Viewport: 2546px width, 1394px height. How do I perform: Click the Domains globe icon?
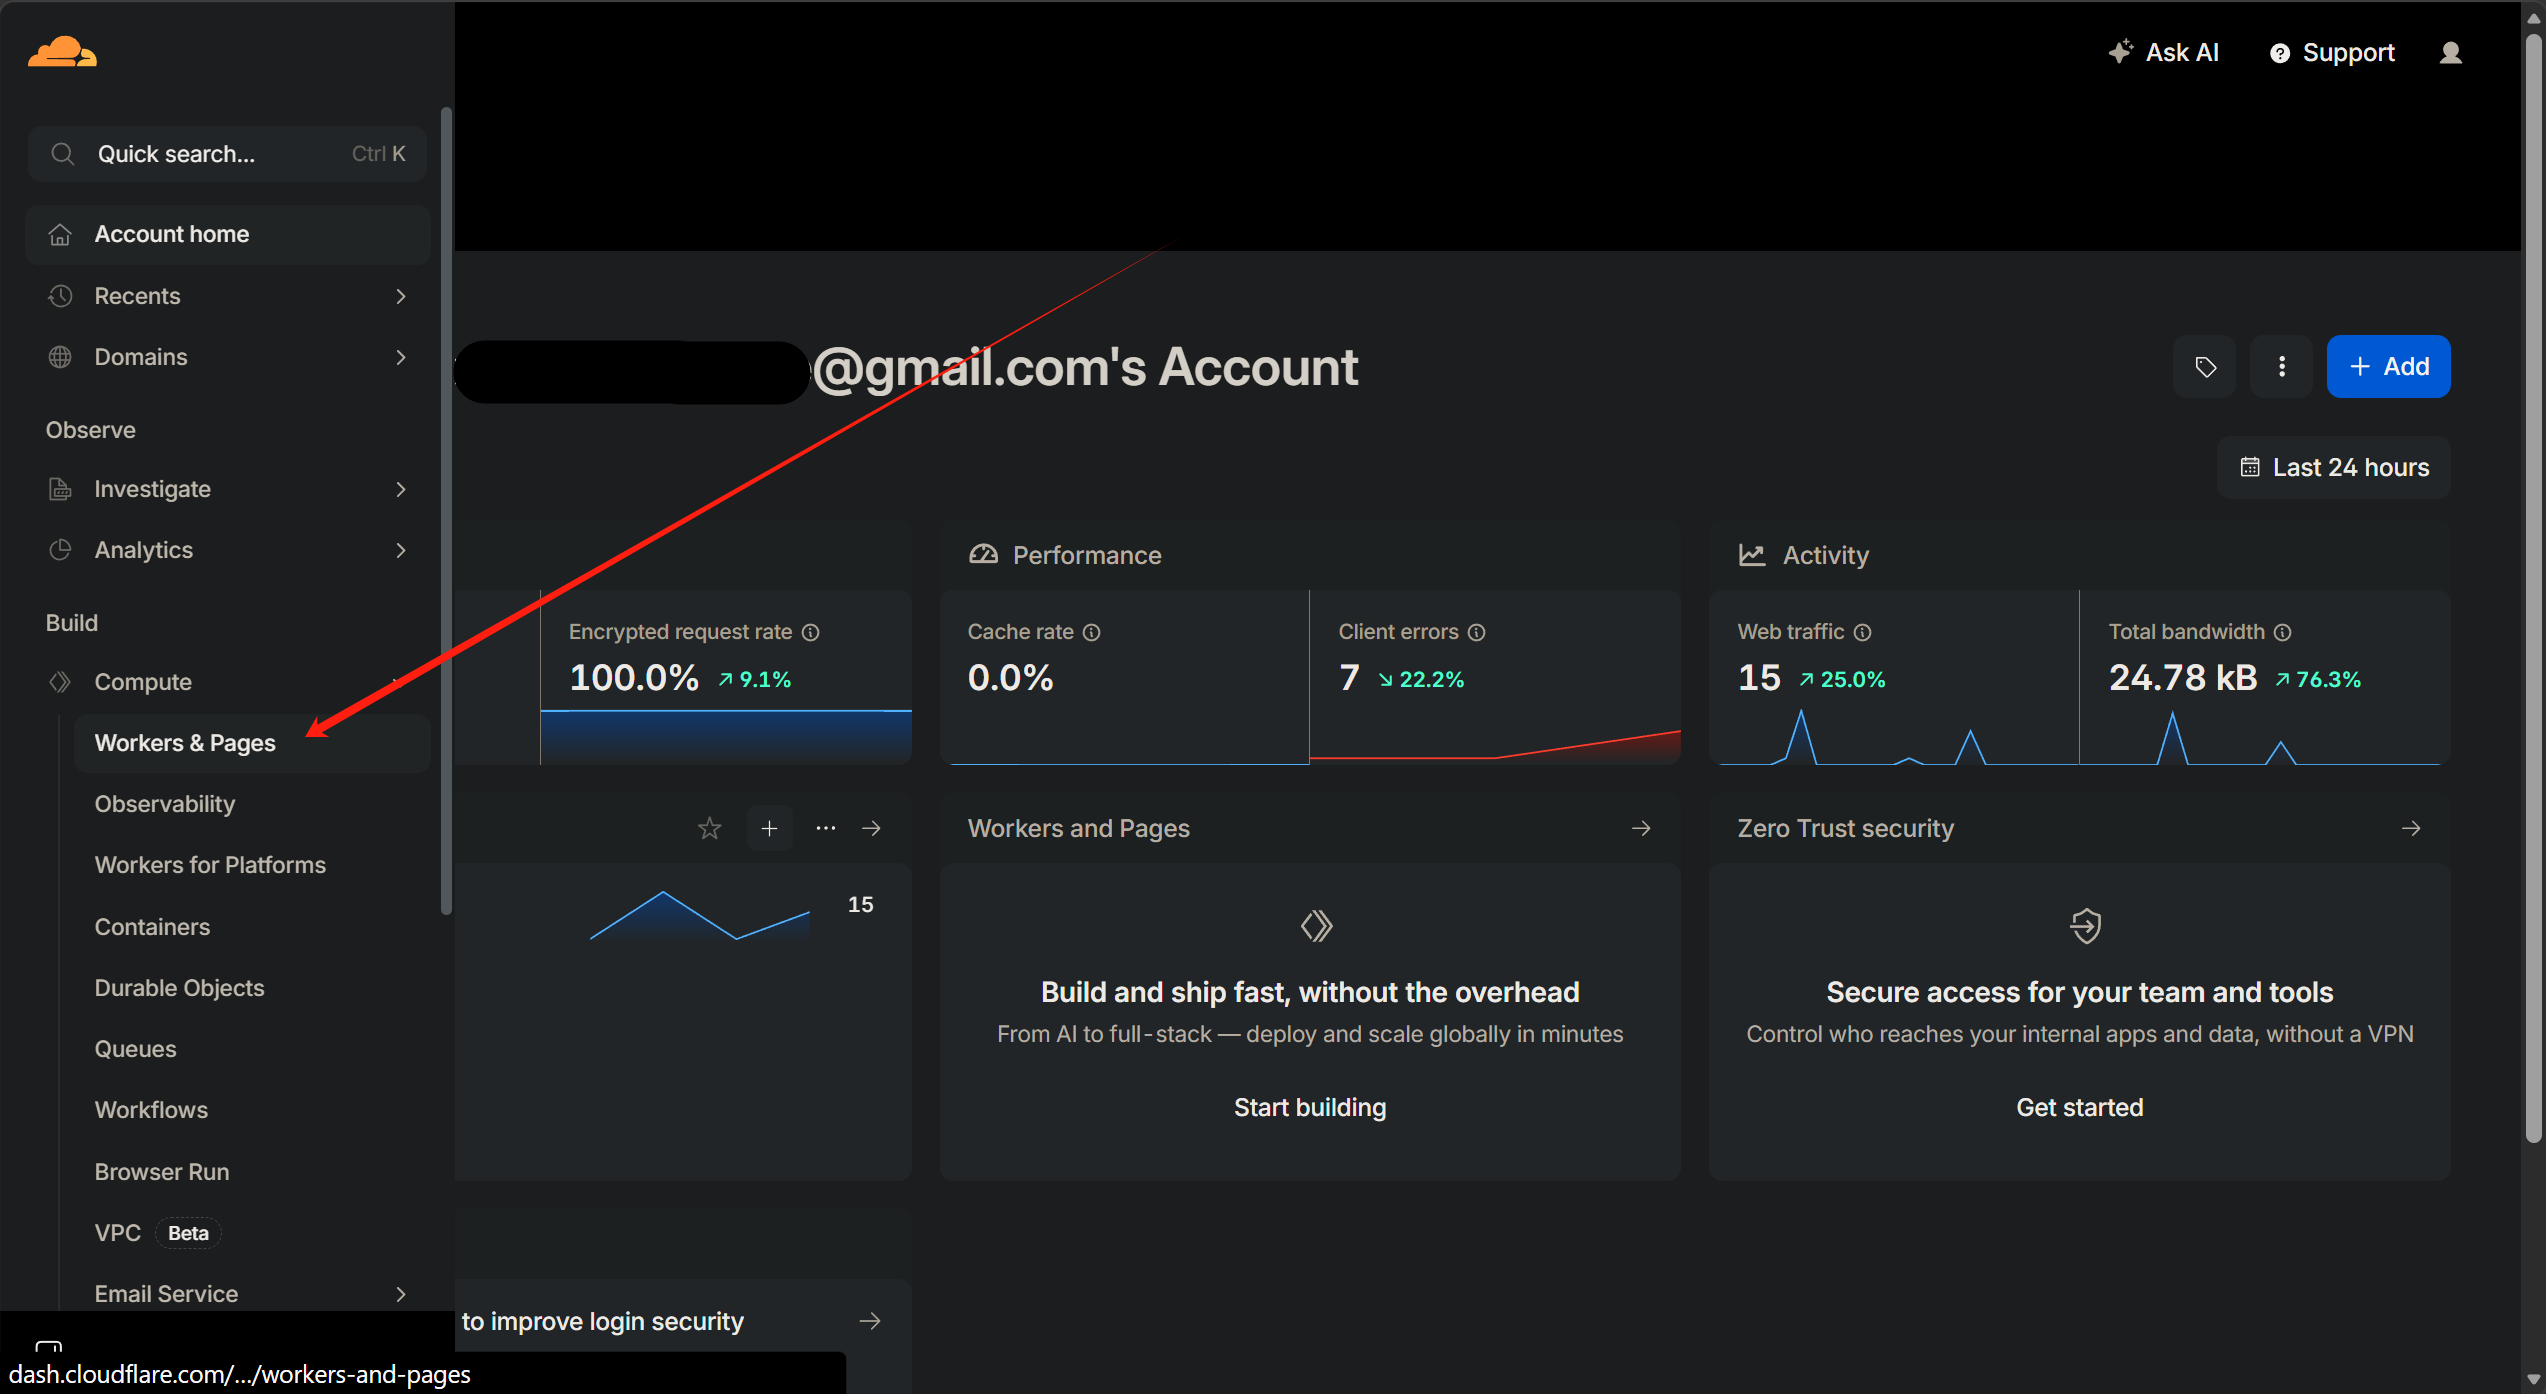pyautogui.click(x=60, y=357)
